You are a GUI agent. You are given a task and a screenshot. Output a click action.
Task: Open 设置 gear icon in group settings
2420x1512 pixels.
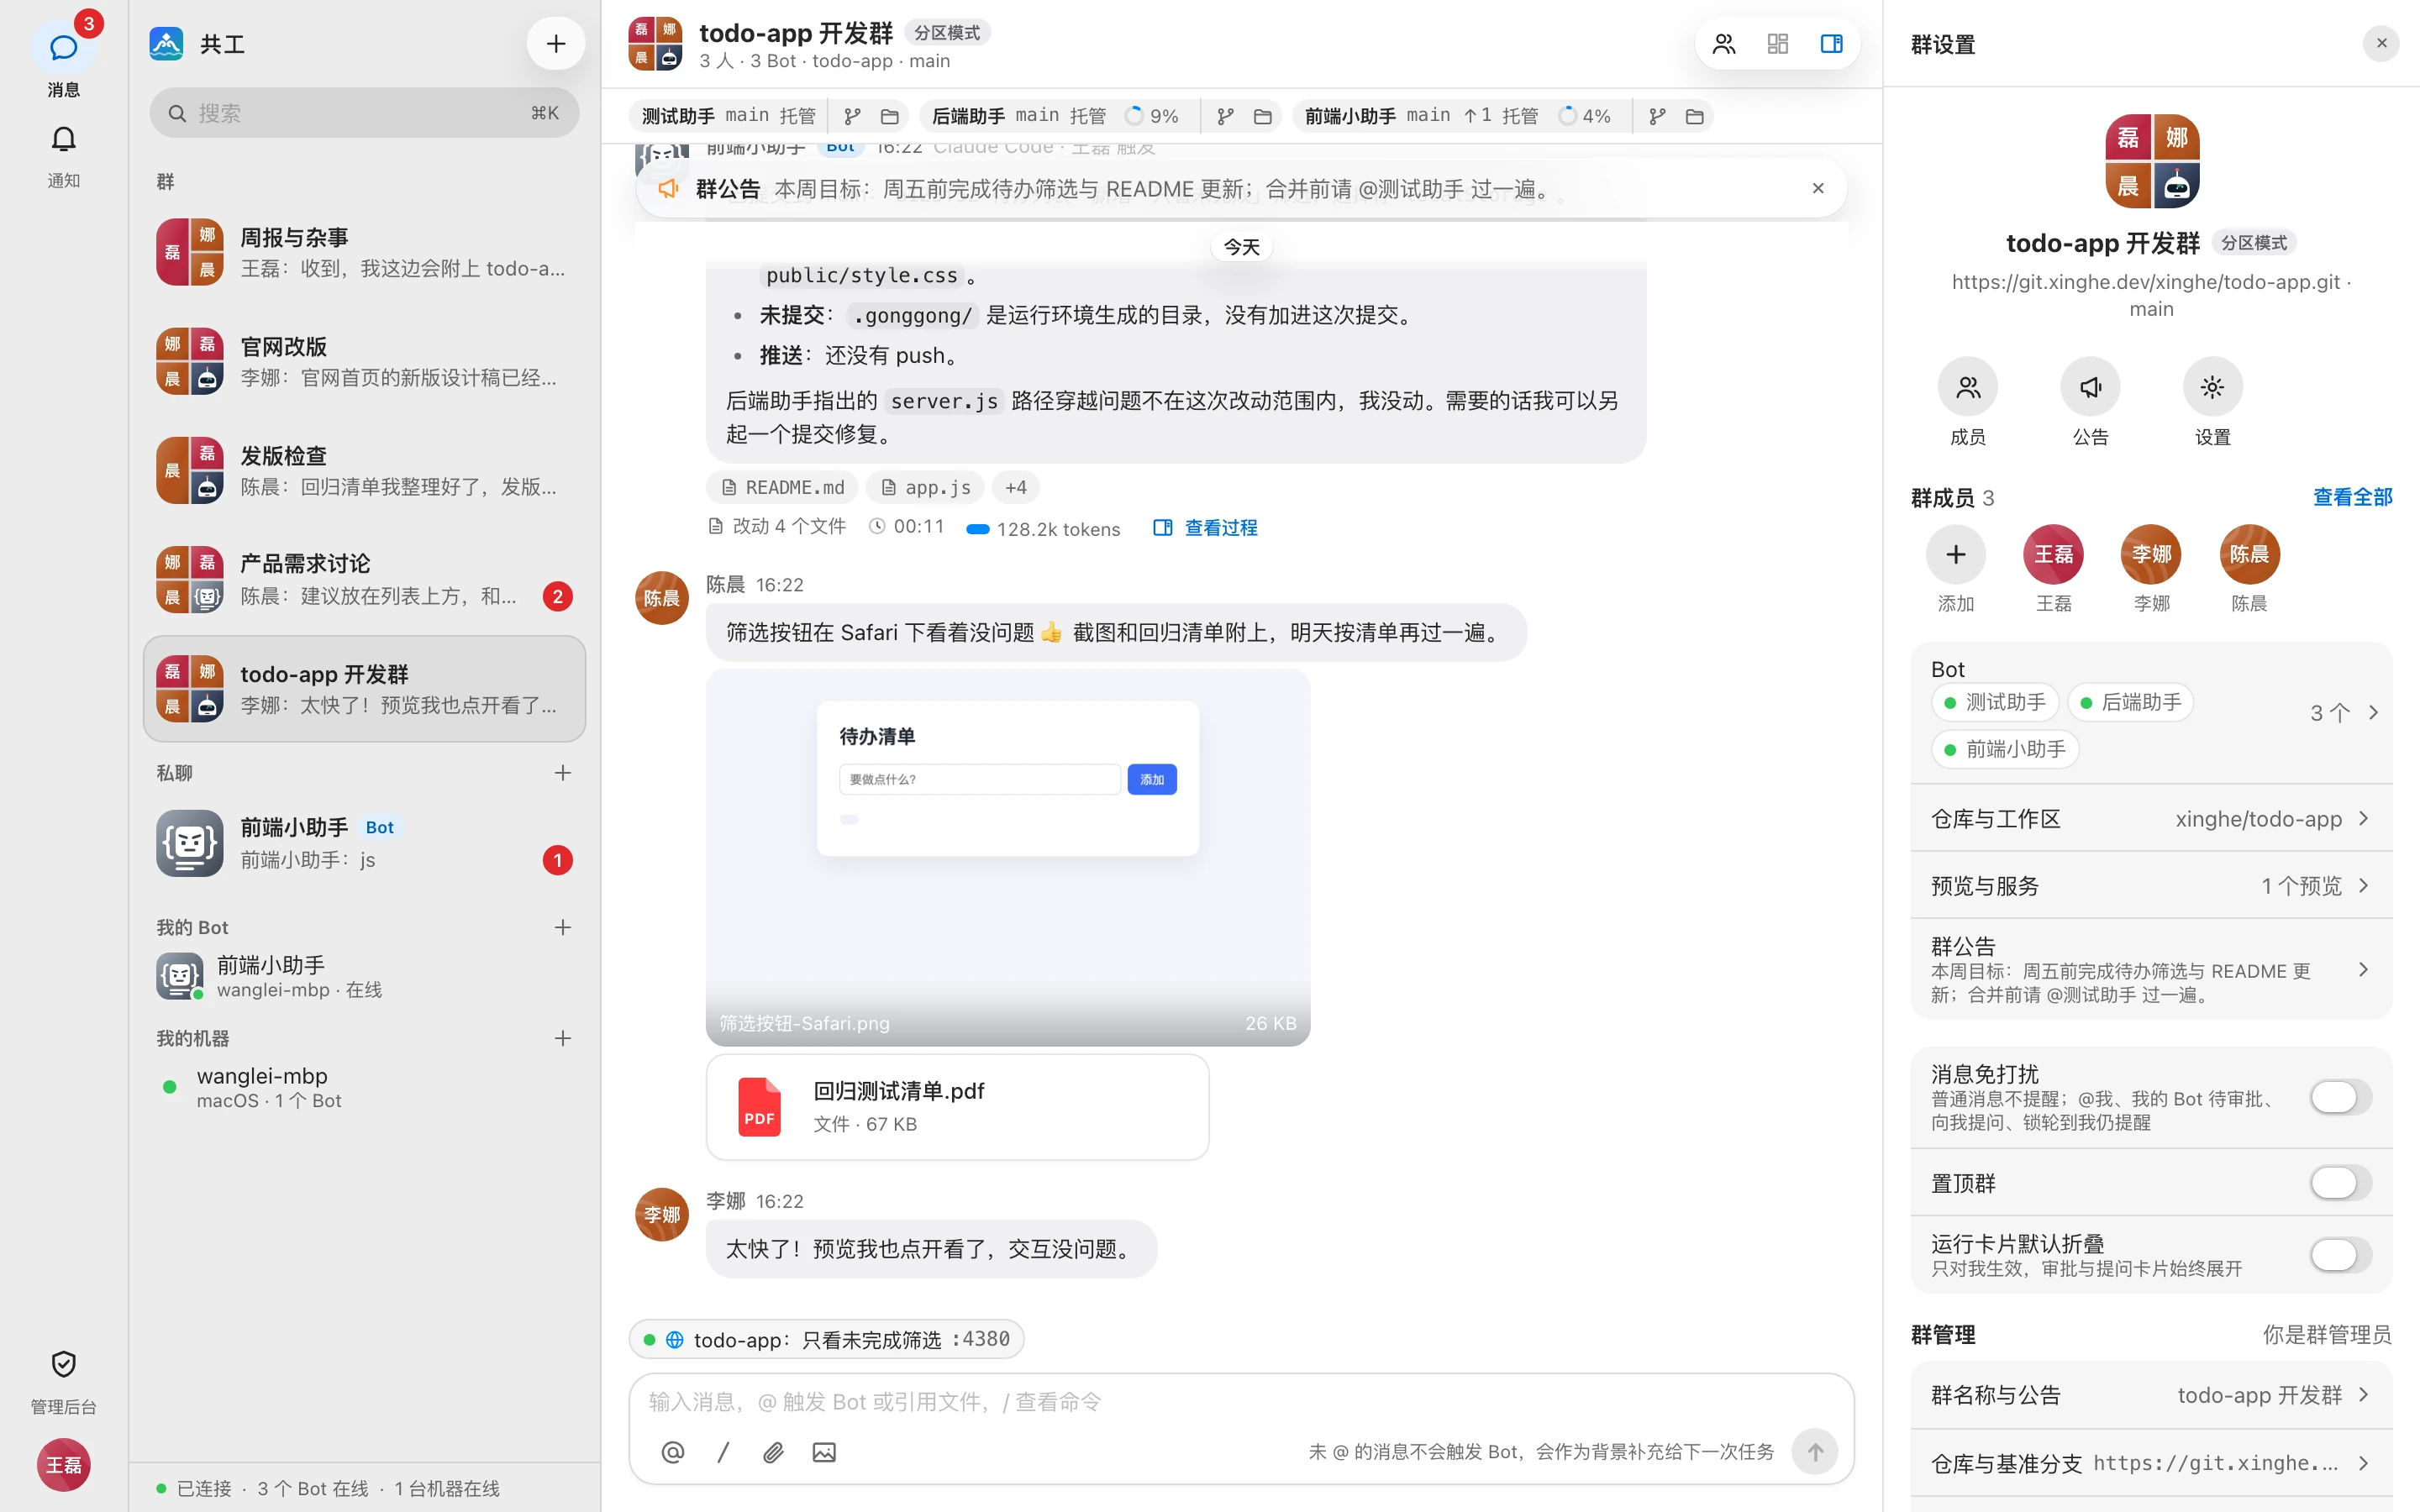(2212, 387)
